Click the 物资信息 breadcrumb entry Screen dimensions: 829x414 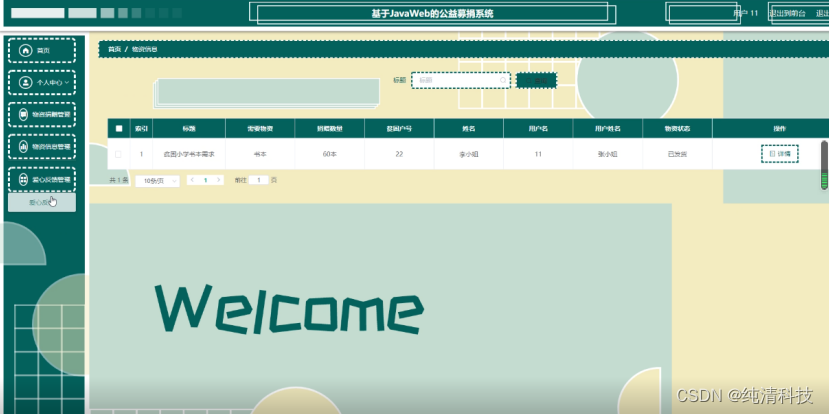(144, 49)
